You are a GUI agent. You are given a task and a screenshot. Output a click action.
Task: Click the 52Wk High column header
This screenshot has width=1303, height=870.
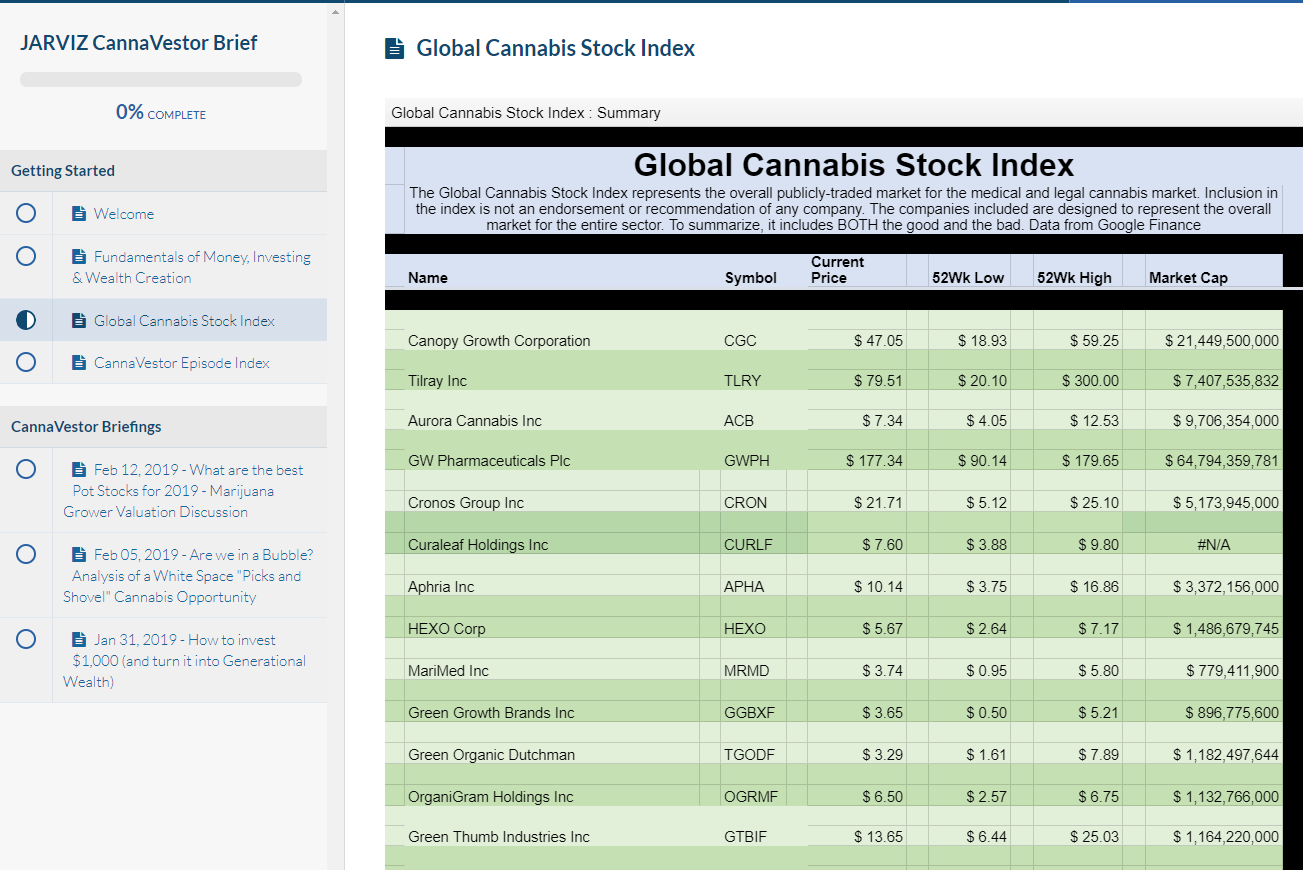(x=1075, y=278)
